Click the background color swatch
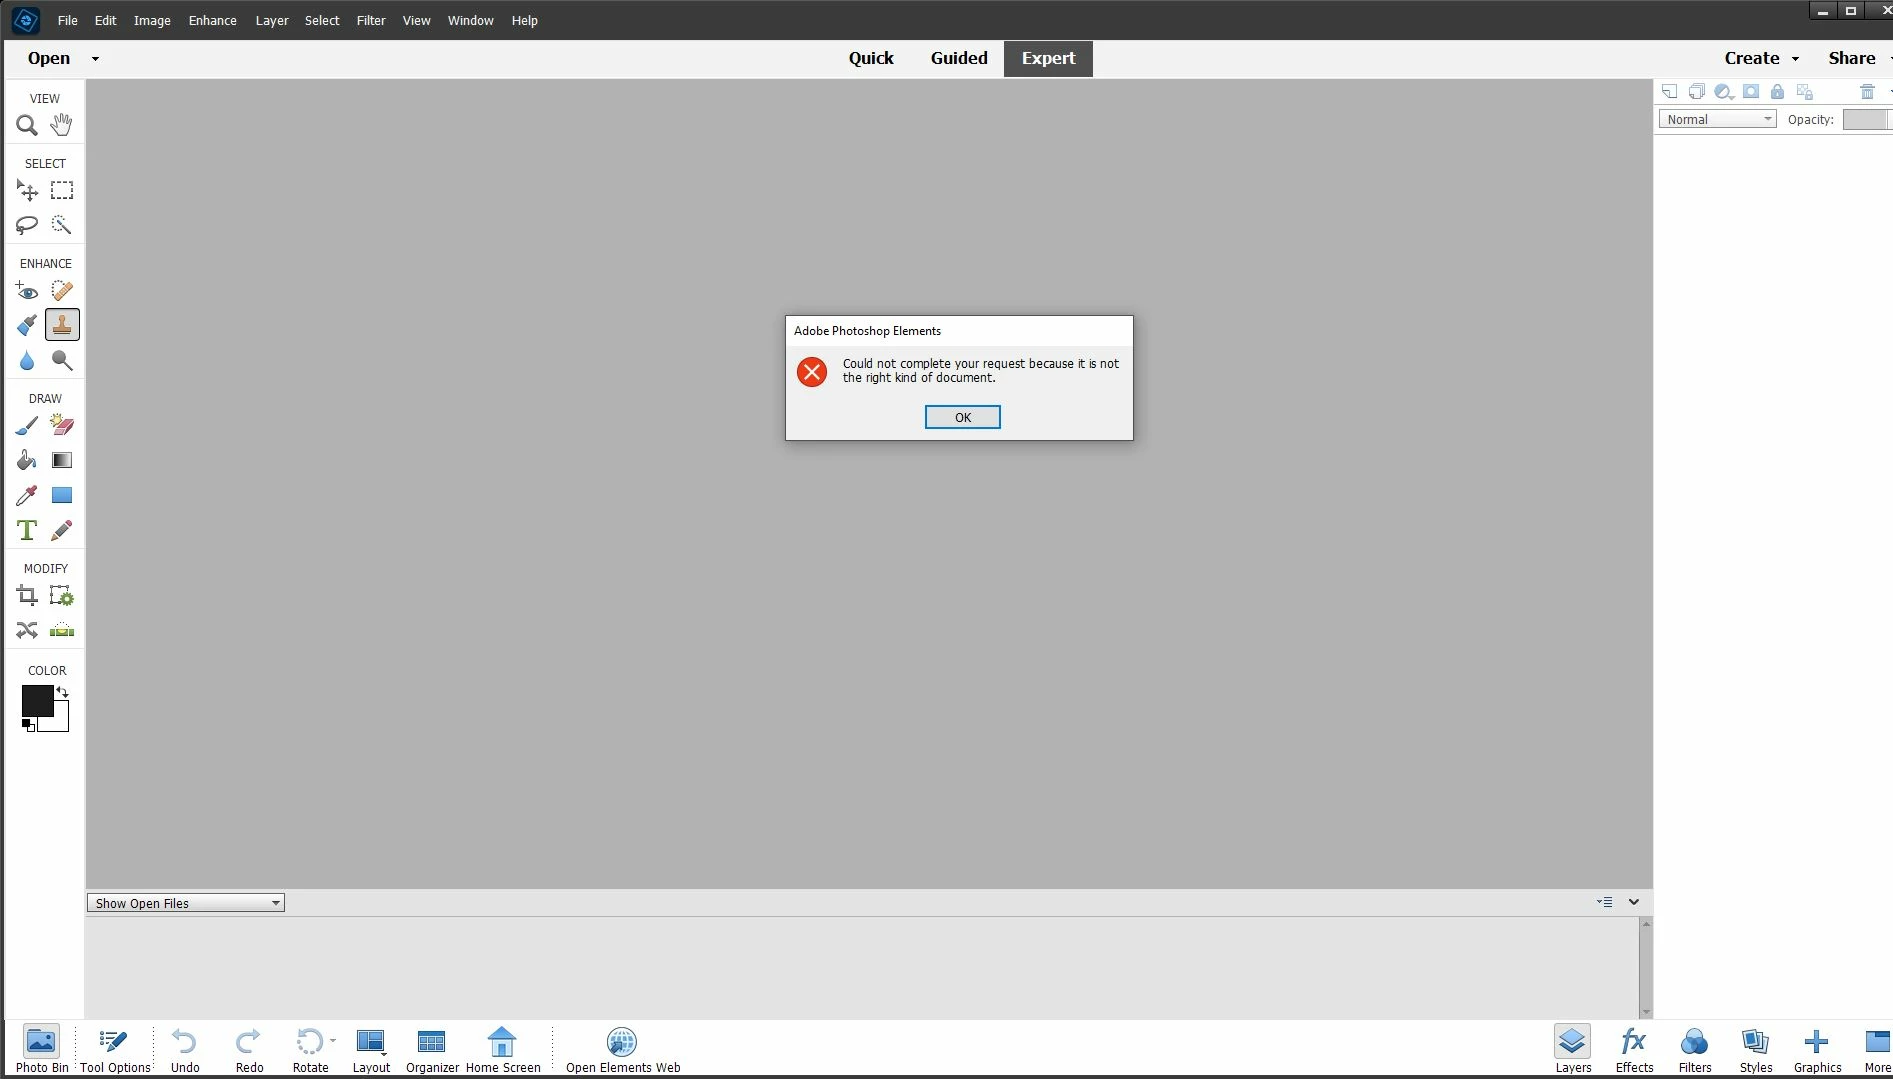This screenshot has height=1079, width=1893. click(60, 722)
